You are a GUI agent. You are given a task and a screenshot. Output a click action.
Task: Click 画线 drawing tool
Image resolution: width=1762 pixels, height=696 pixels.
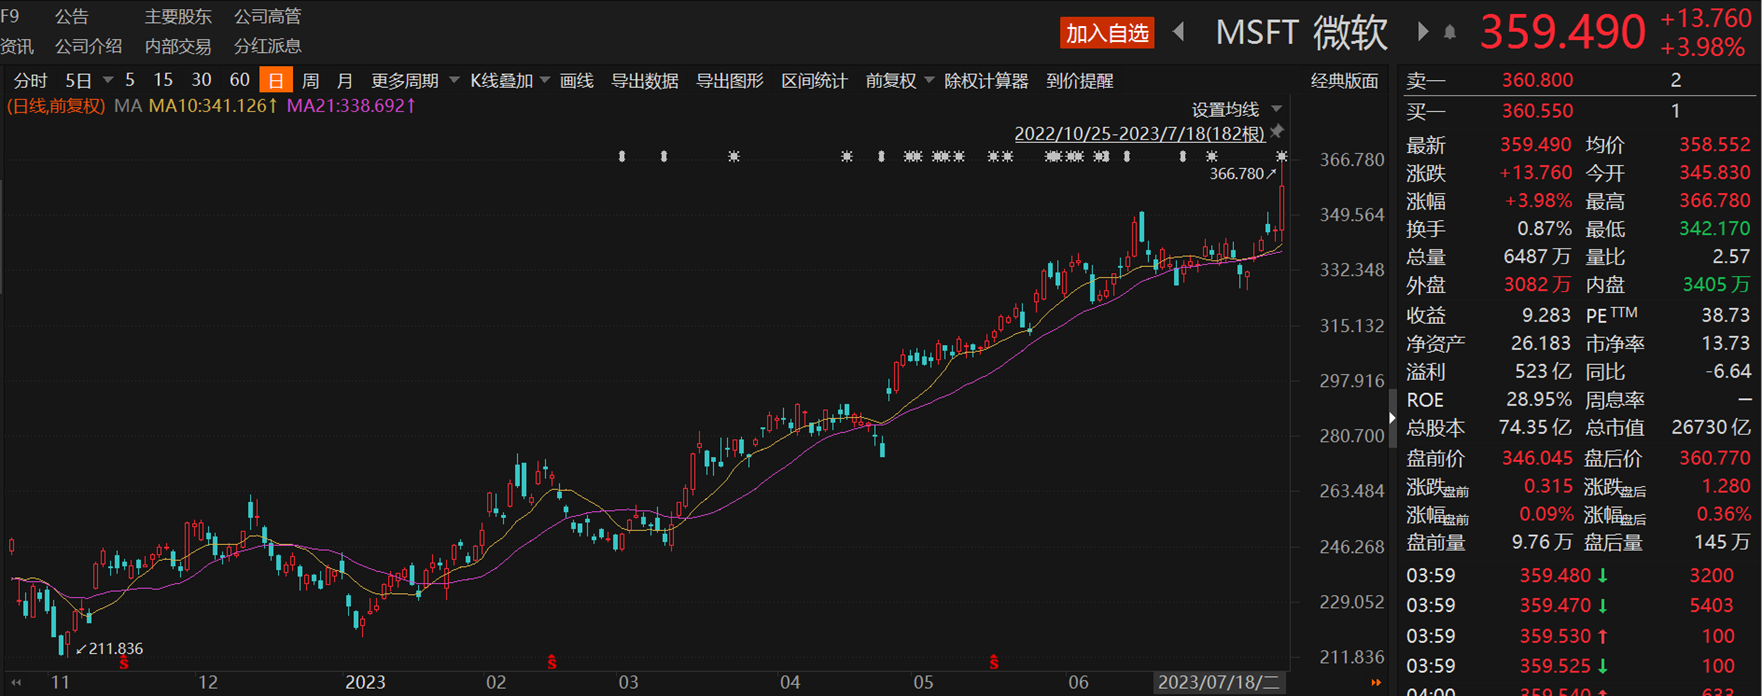point(577,81)
